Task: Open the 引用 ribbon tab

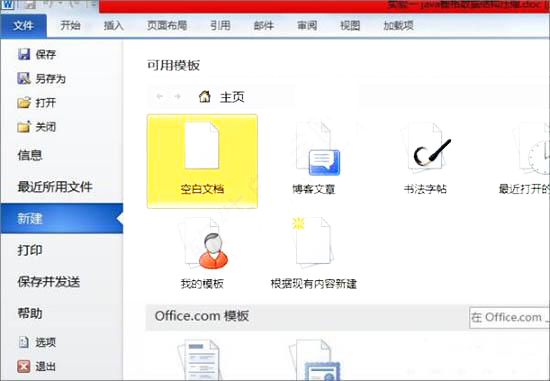Action: click(x=220, y=26)
